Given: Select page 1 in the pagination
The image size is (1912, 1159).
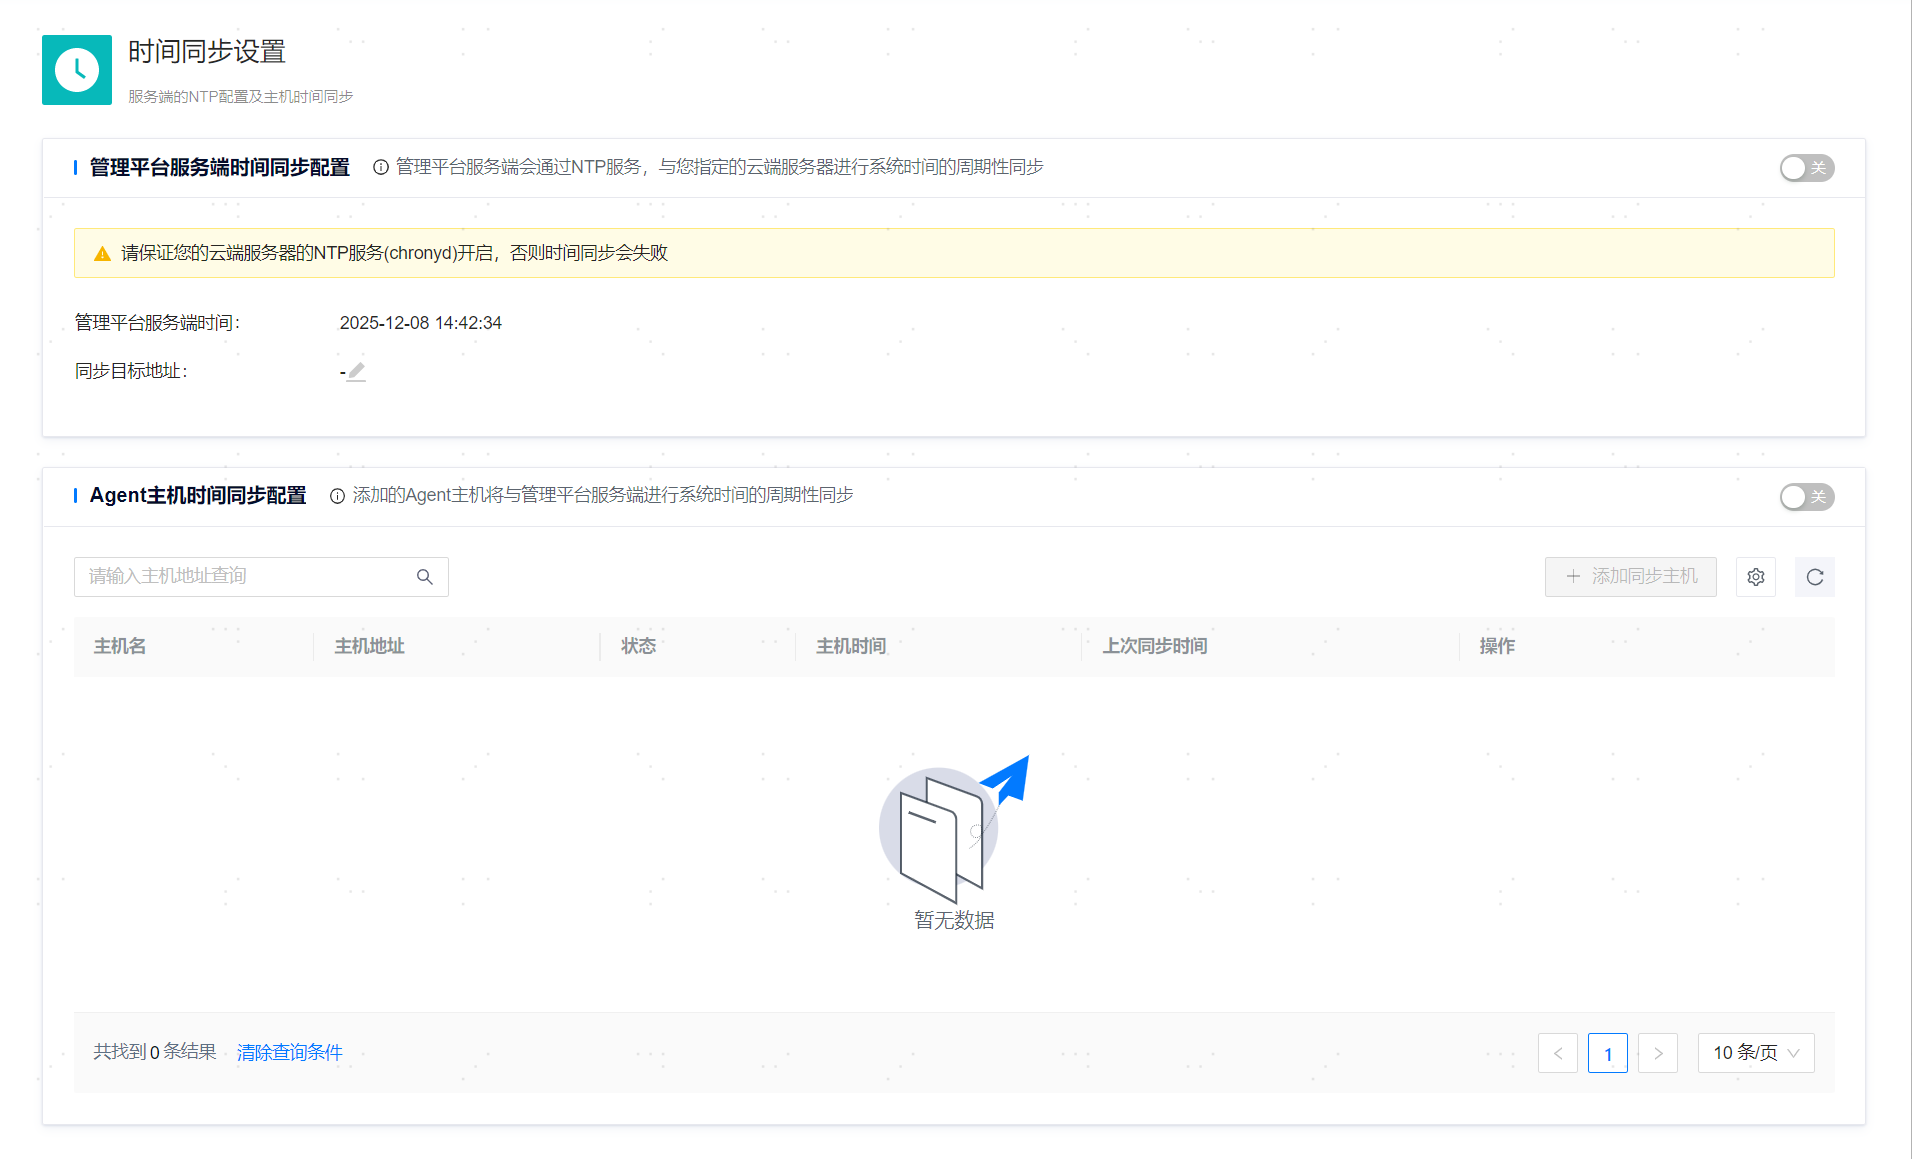Looking at the screenshot, I should 1607,1053.
